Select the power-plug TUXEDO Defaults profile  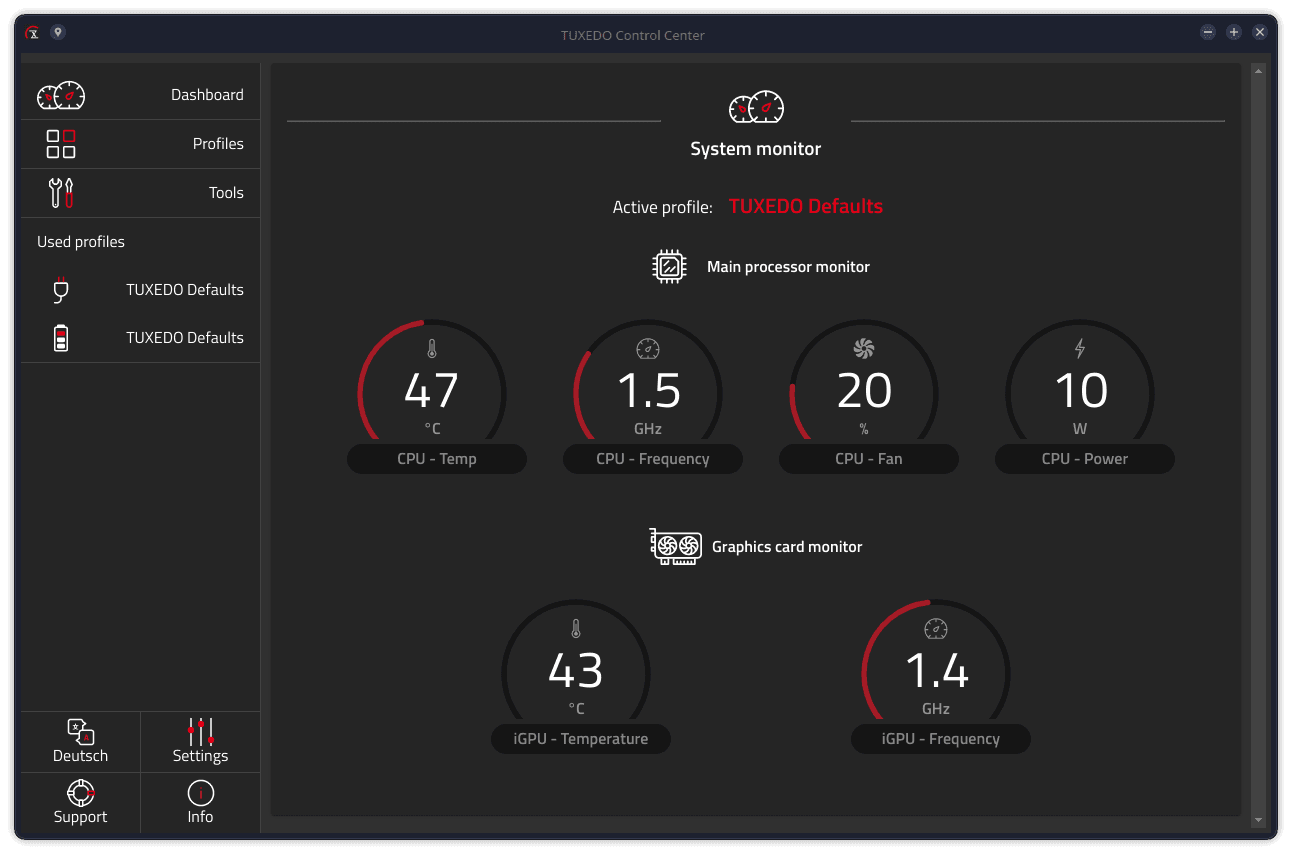coord(140,290)
